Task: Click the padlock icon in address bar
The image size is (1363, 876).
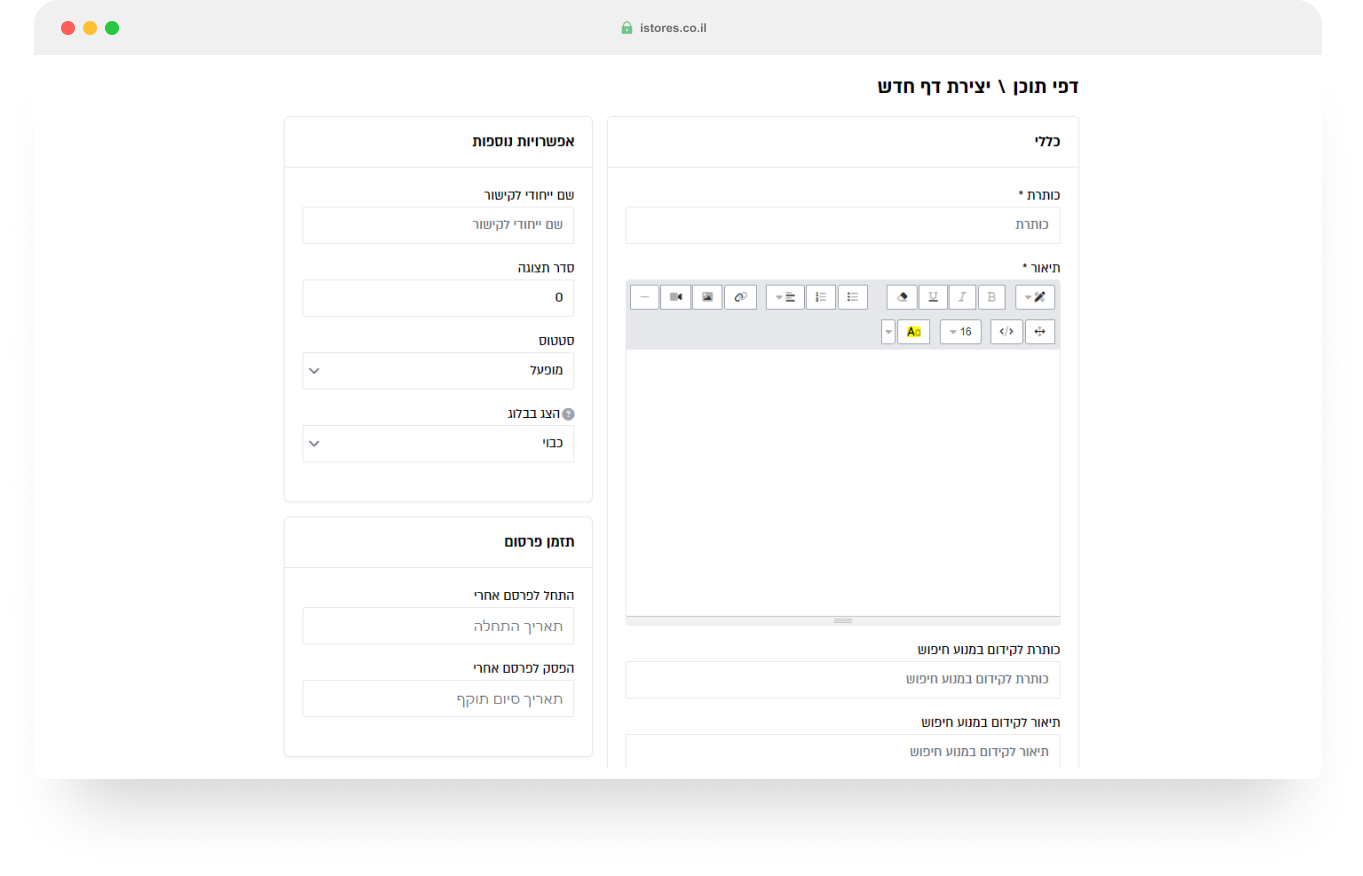Action: point(627,28)
